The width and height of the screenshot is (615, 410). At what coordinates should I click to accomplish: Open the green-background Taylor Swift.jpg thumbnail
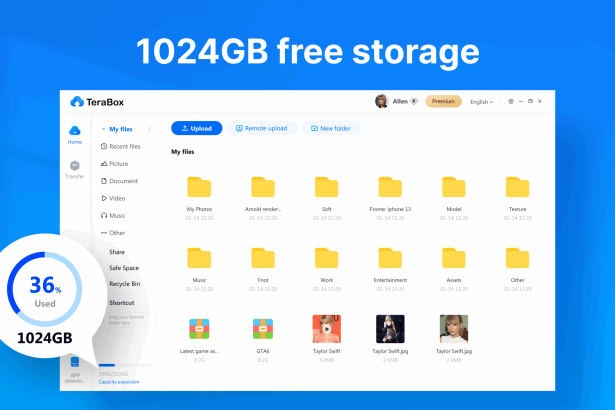454,329
